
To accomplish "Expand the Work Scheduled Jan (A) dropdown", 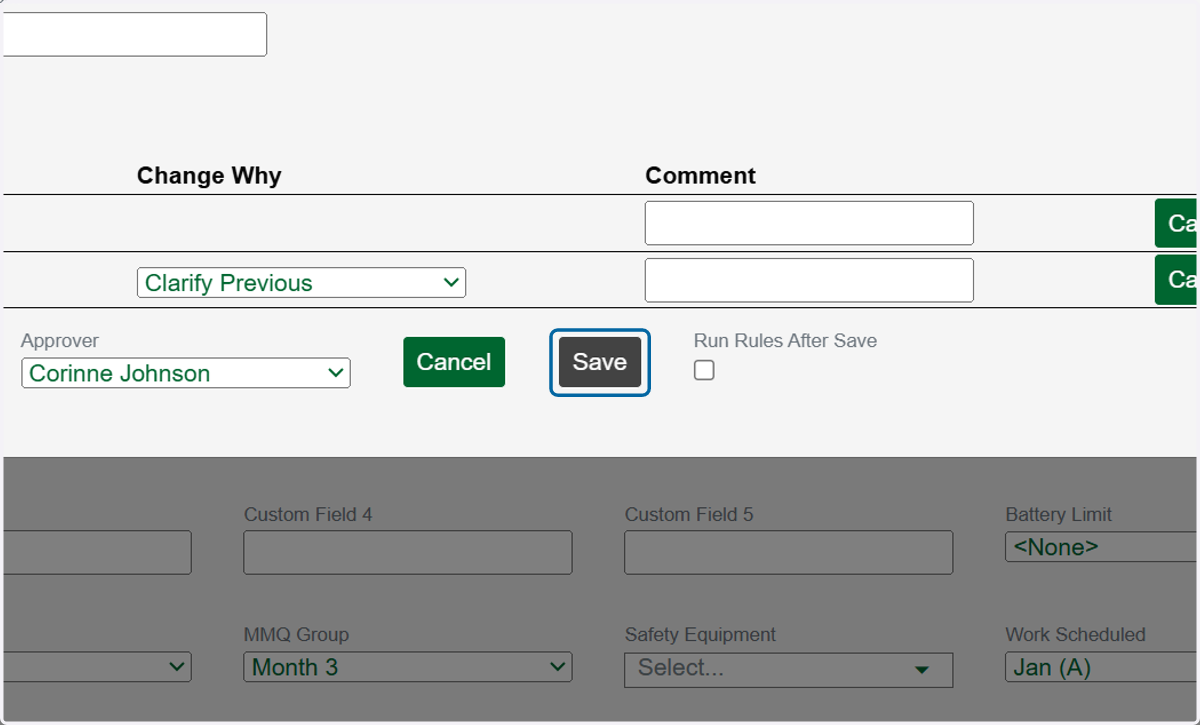I will 1101,667.
